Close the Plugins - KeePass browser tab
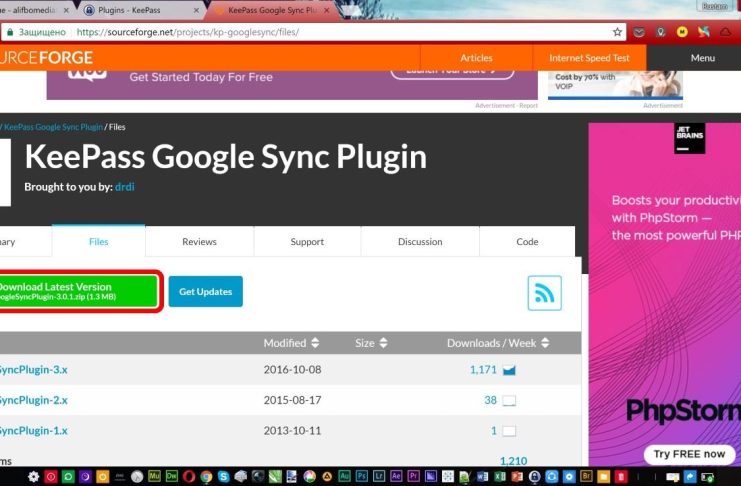Viewport: 741px width, 486px height. (196, 10)
